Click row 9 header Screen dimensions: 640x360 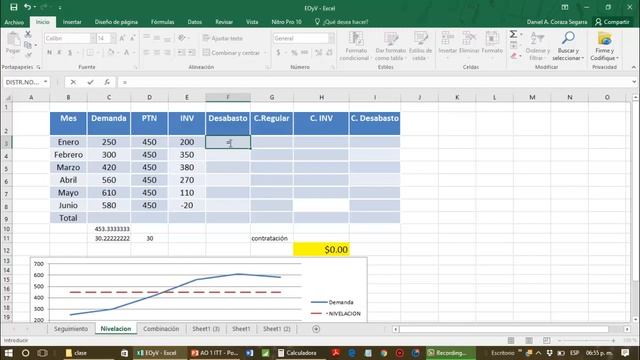6,218
